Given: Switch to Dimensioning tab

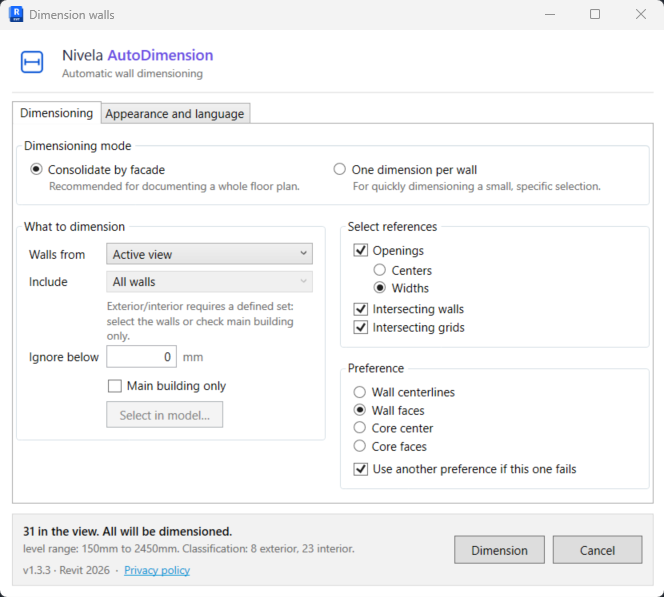Looking at the screenshot, I should point(57,113).
